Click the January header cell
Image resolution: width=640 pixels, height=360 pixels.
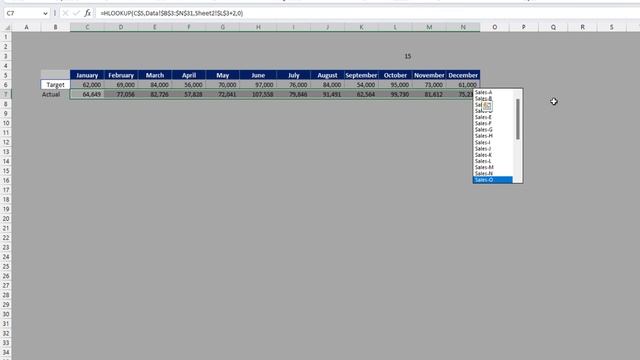pos(87,75)
